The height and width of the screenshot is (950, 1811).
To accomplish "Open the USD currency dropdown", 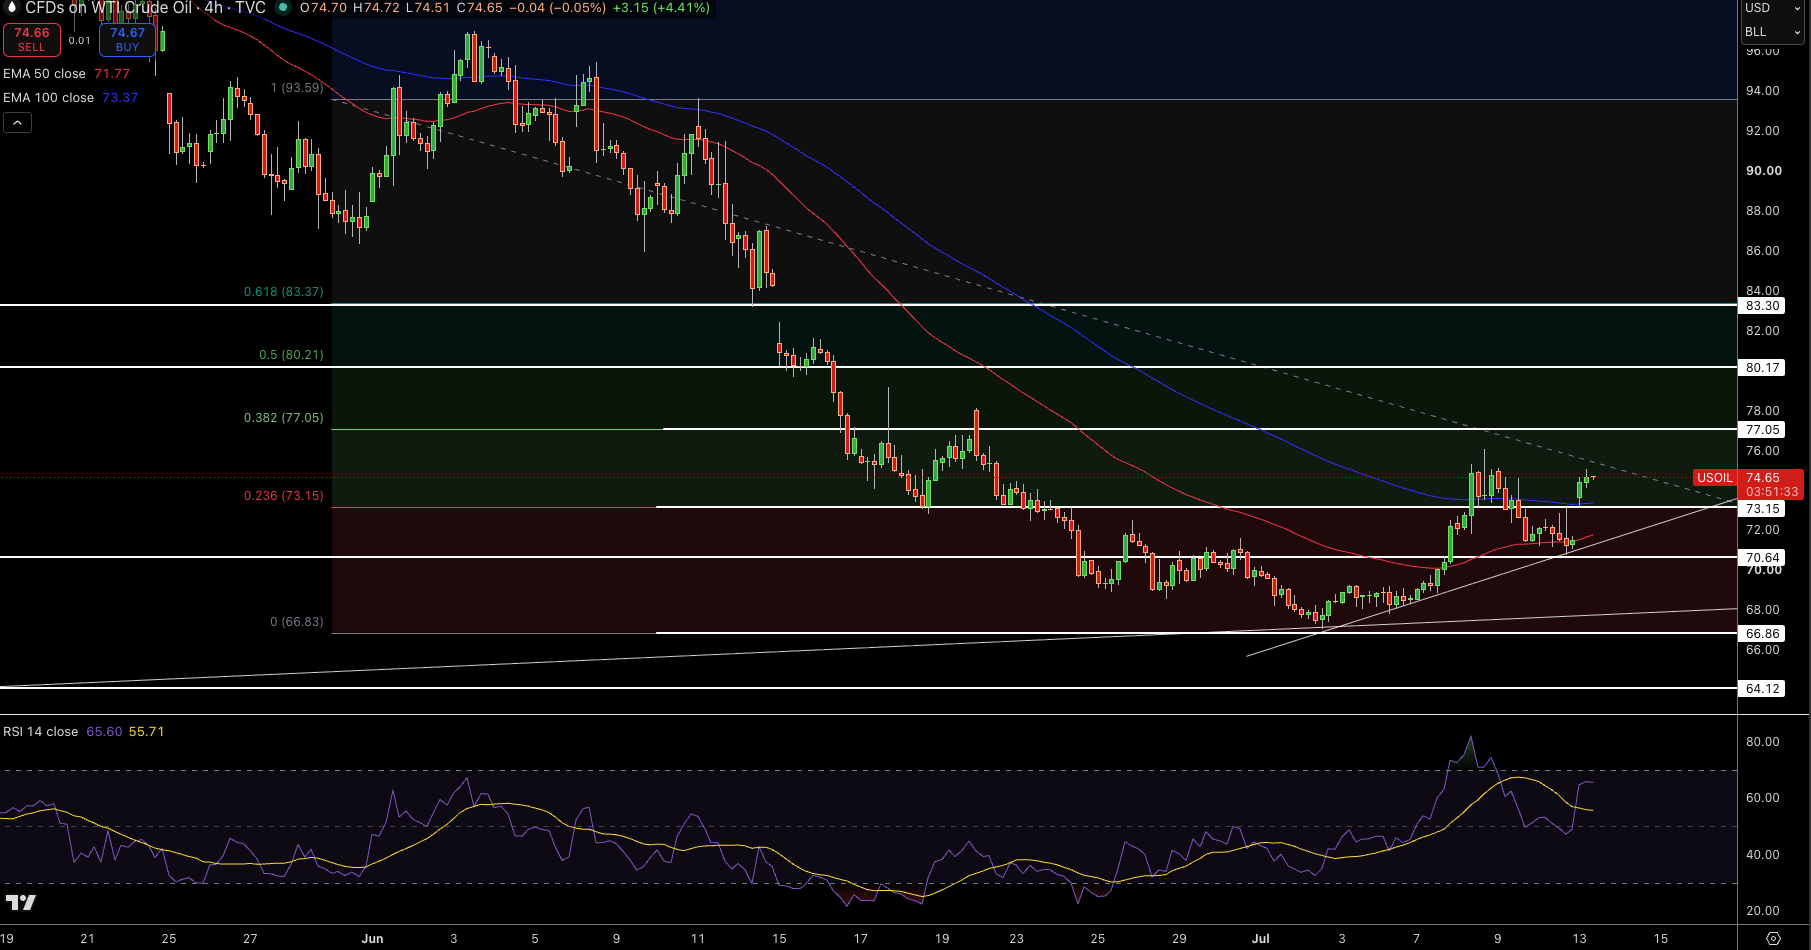I will point(1773,8).
